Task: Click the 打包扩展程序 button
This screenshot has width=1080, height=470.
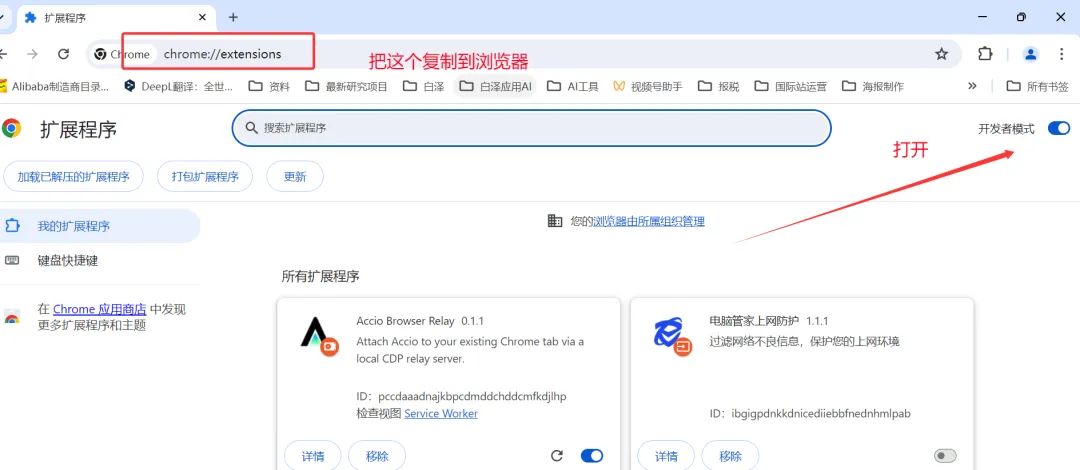Action: click(205, 176)
